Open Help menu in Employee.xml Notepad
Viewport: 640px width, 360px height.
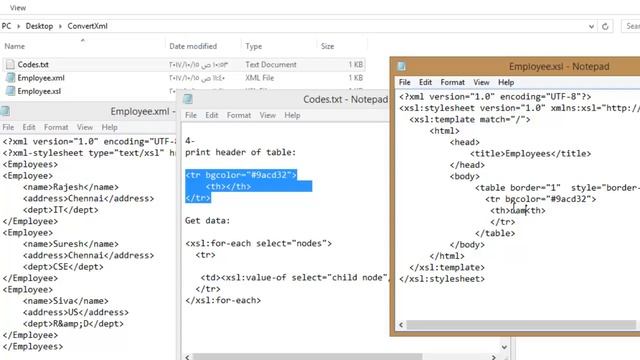[109, 127]
